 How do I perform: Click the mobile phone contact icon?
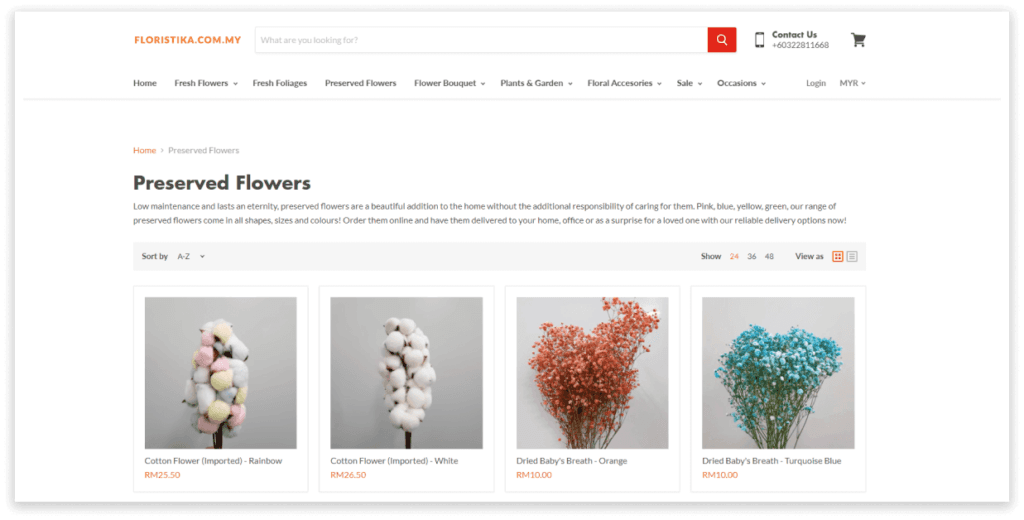[x=759, y=40]
